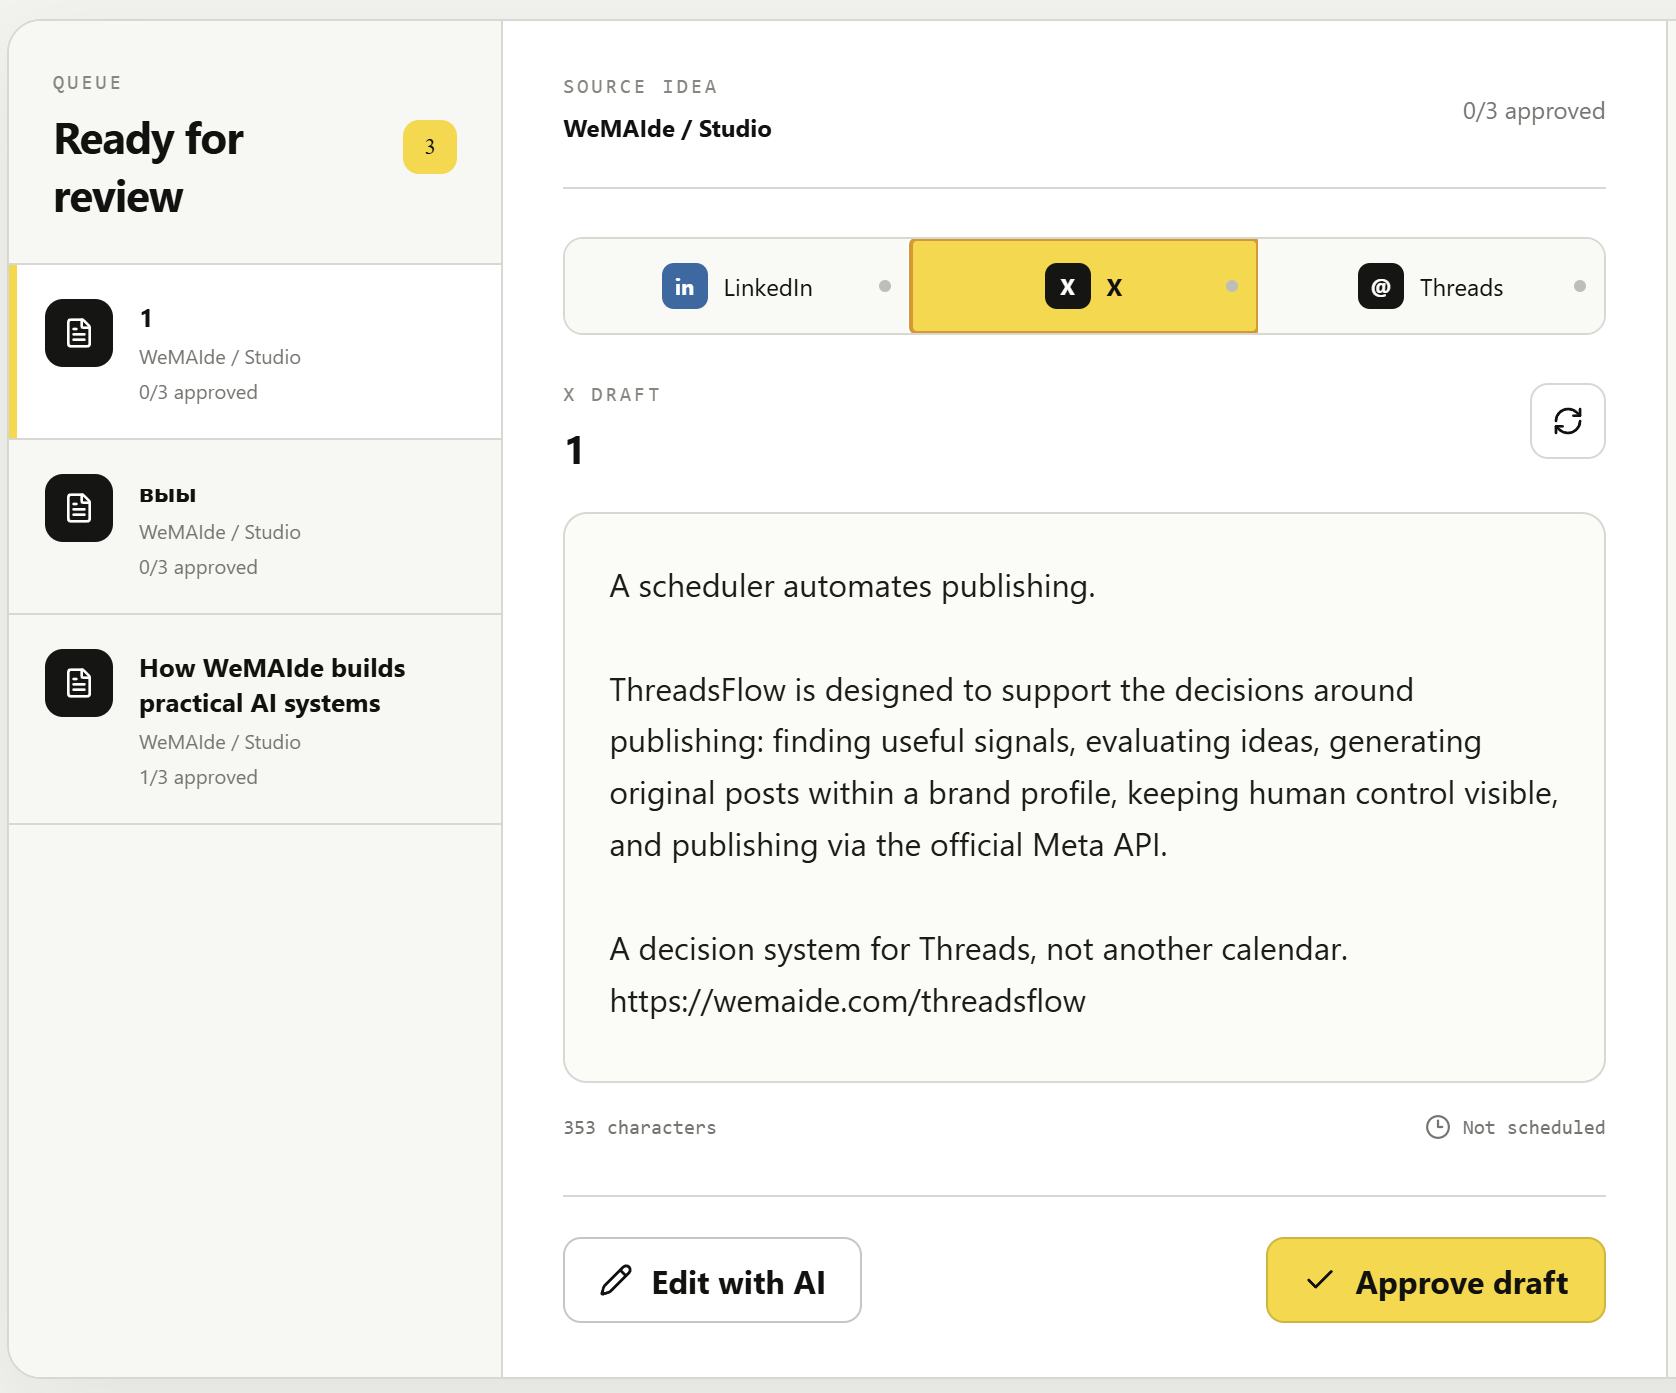Click the QUEUE label in sidebar
This screenshot has height=1393, width=1676.
pyautogui.click(x=87, y=83)
